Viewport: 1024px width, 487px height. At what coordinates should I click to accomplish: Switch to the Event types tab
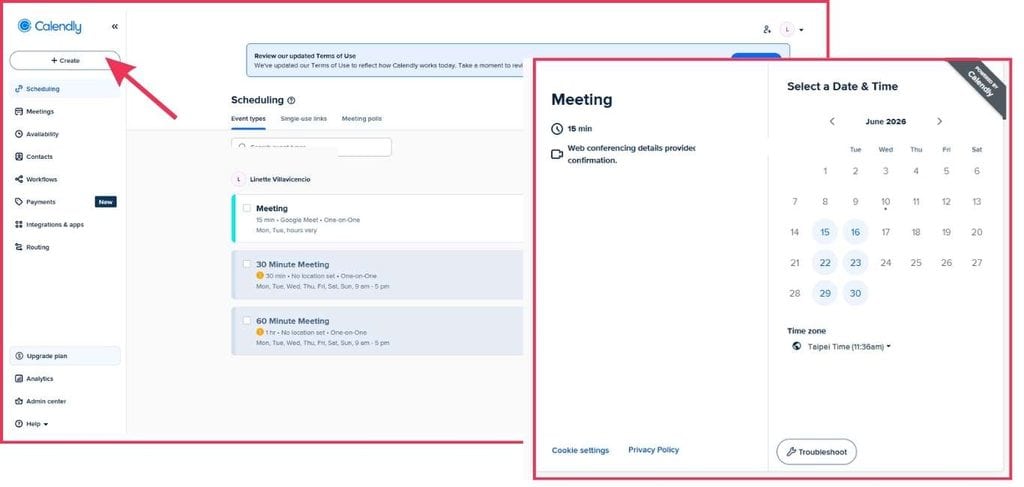[x=248, y=119]
